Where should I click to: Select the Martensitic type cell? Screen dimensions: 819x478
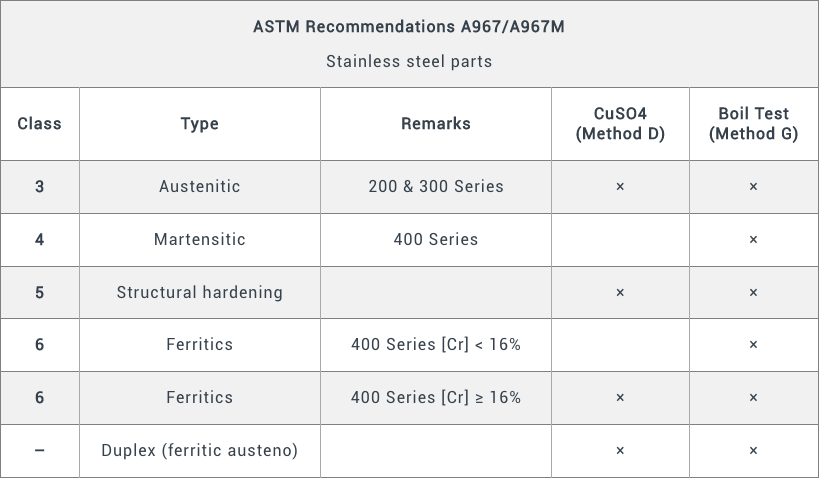click(199, 239)
